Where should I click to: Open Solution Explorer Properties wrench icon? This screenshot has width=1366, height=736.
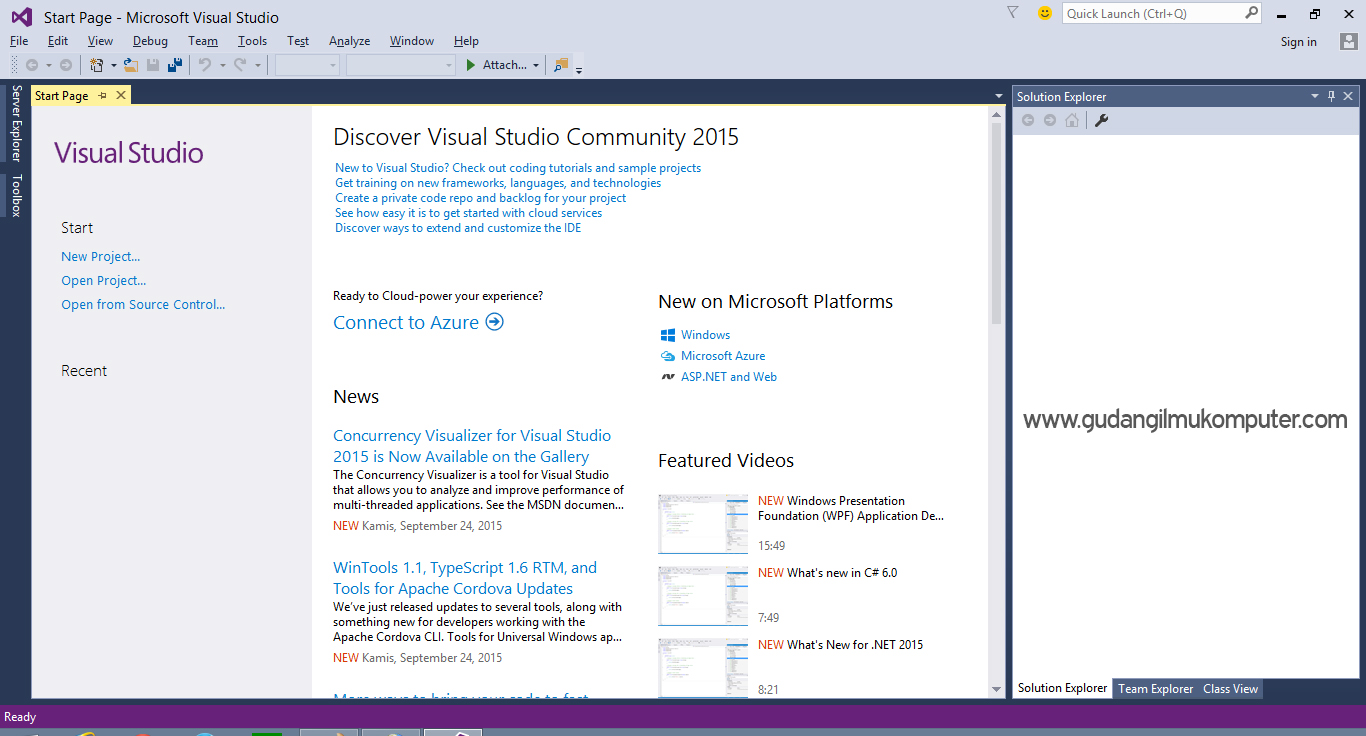1102,120
